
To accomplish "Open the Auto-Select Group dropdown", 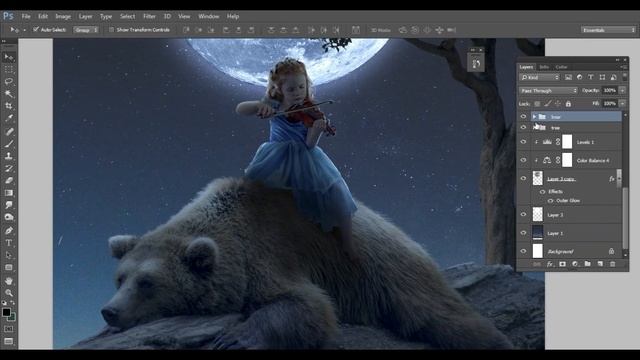I will [x=86, y=30].
